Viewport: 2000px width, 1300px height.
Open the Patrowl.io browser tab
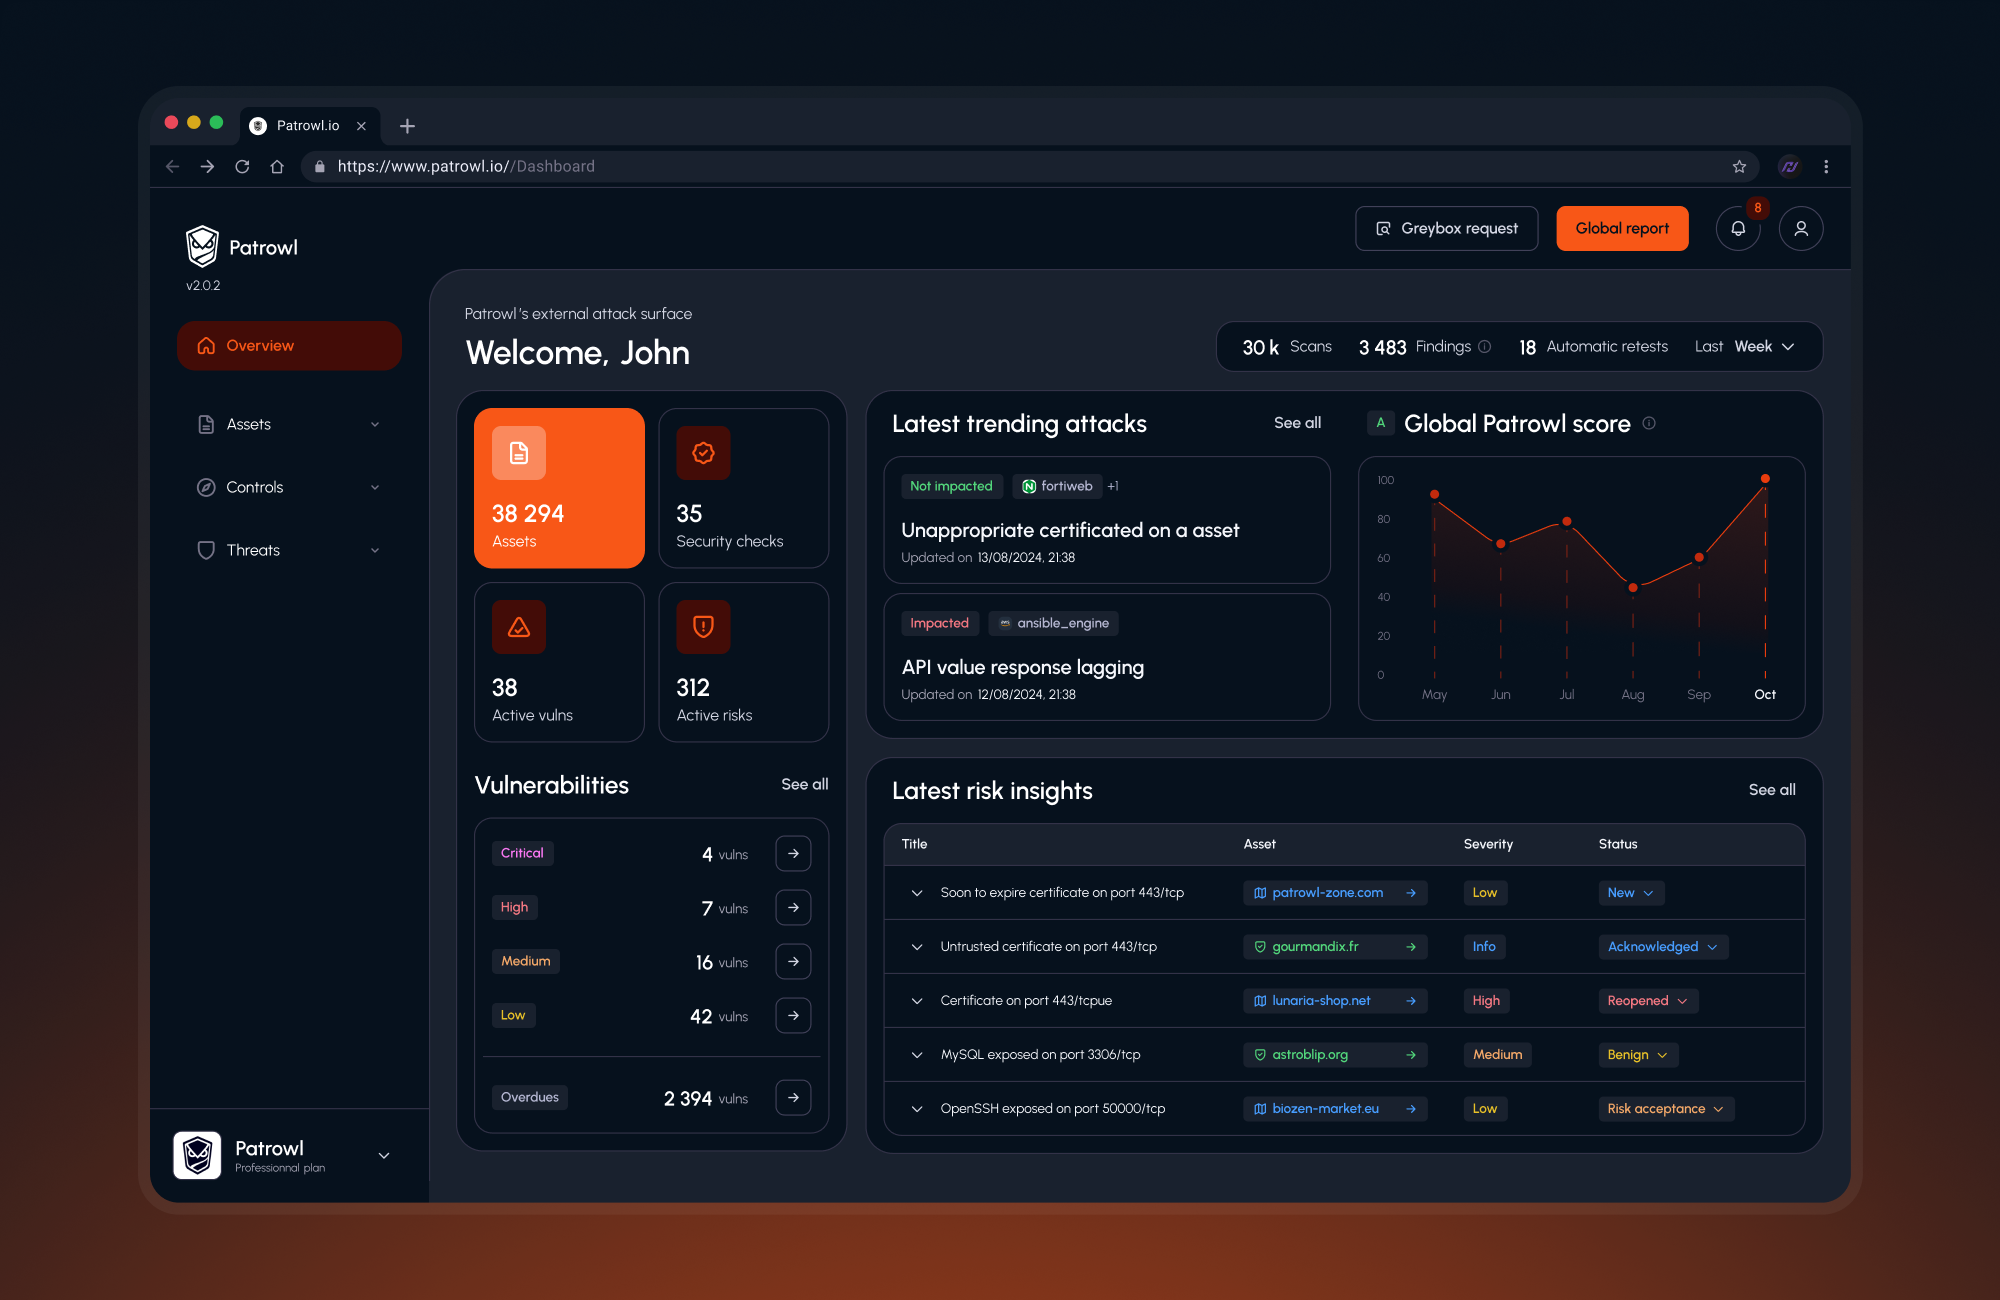coord(308,125)
